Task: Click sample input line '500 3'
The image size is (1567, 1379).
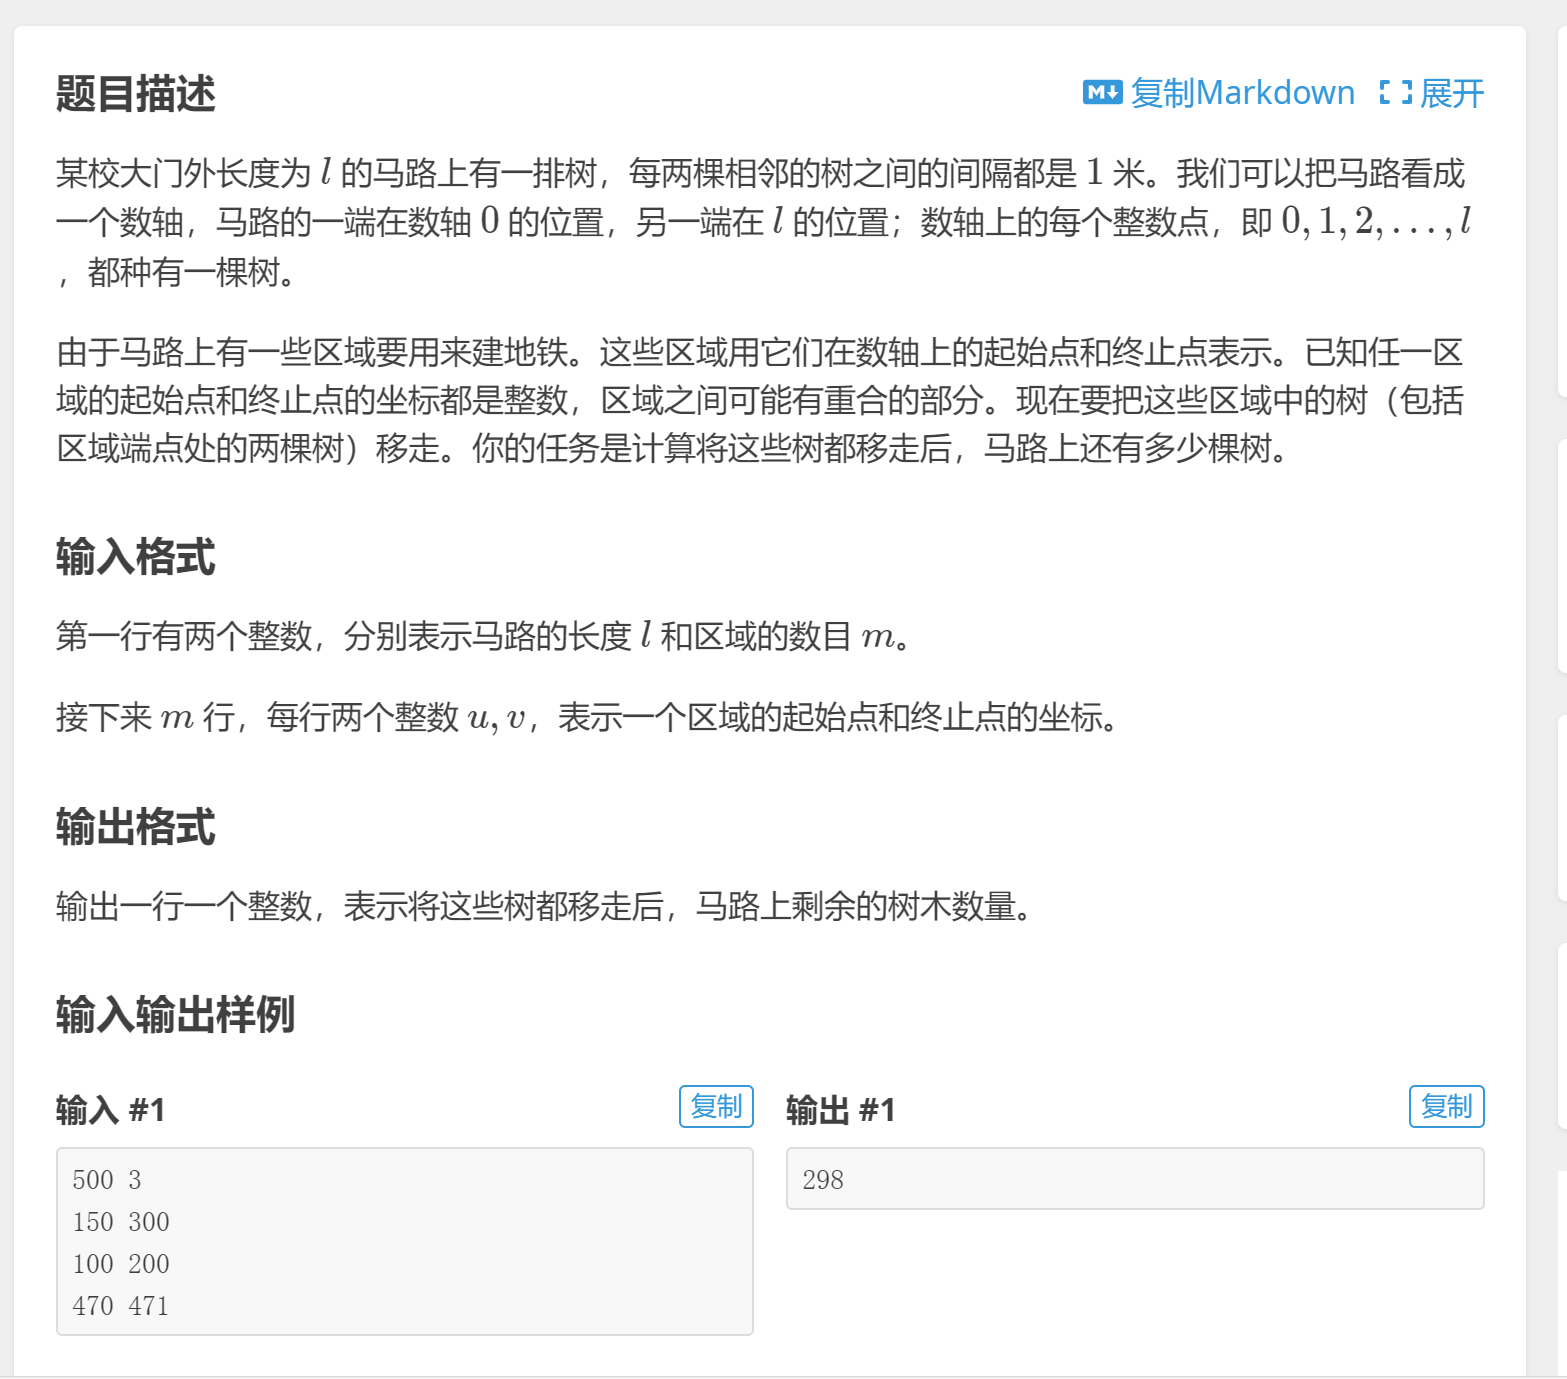Action: coord(107,1180)
